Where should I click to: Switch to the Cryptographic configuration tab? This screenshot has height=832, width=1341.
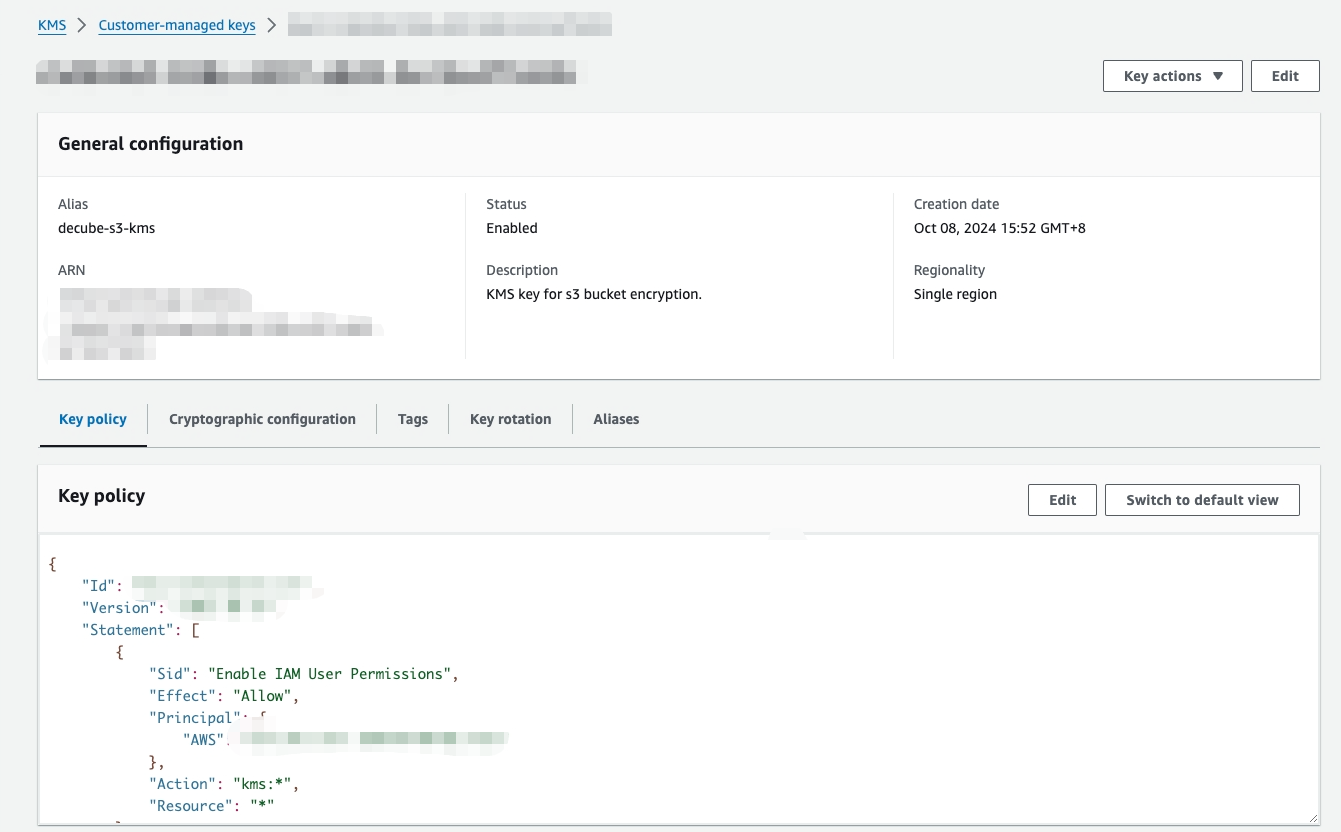point(262,419)
